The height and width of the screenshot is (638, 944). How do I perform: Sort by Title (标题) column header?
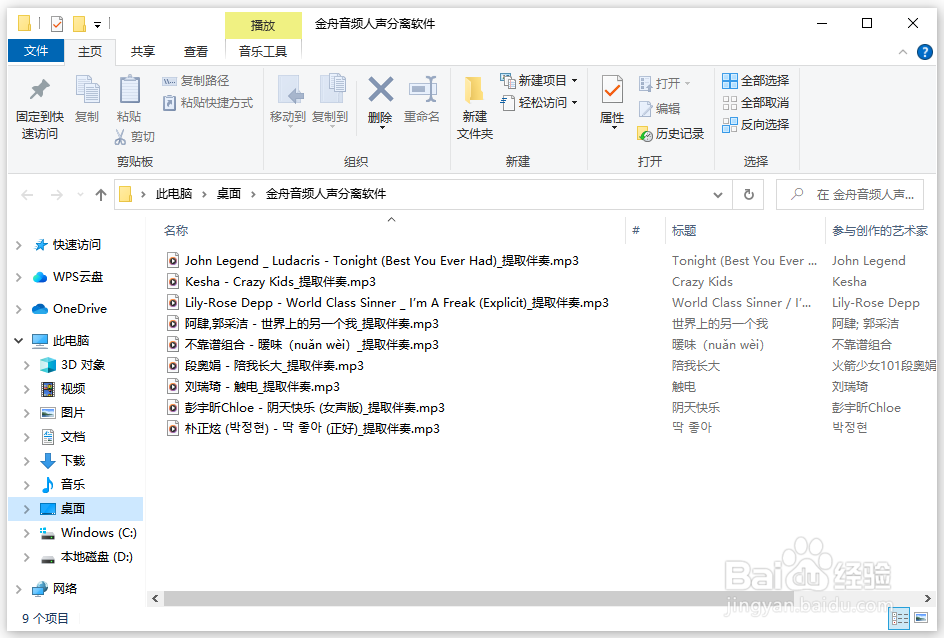tap(684, 231)
